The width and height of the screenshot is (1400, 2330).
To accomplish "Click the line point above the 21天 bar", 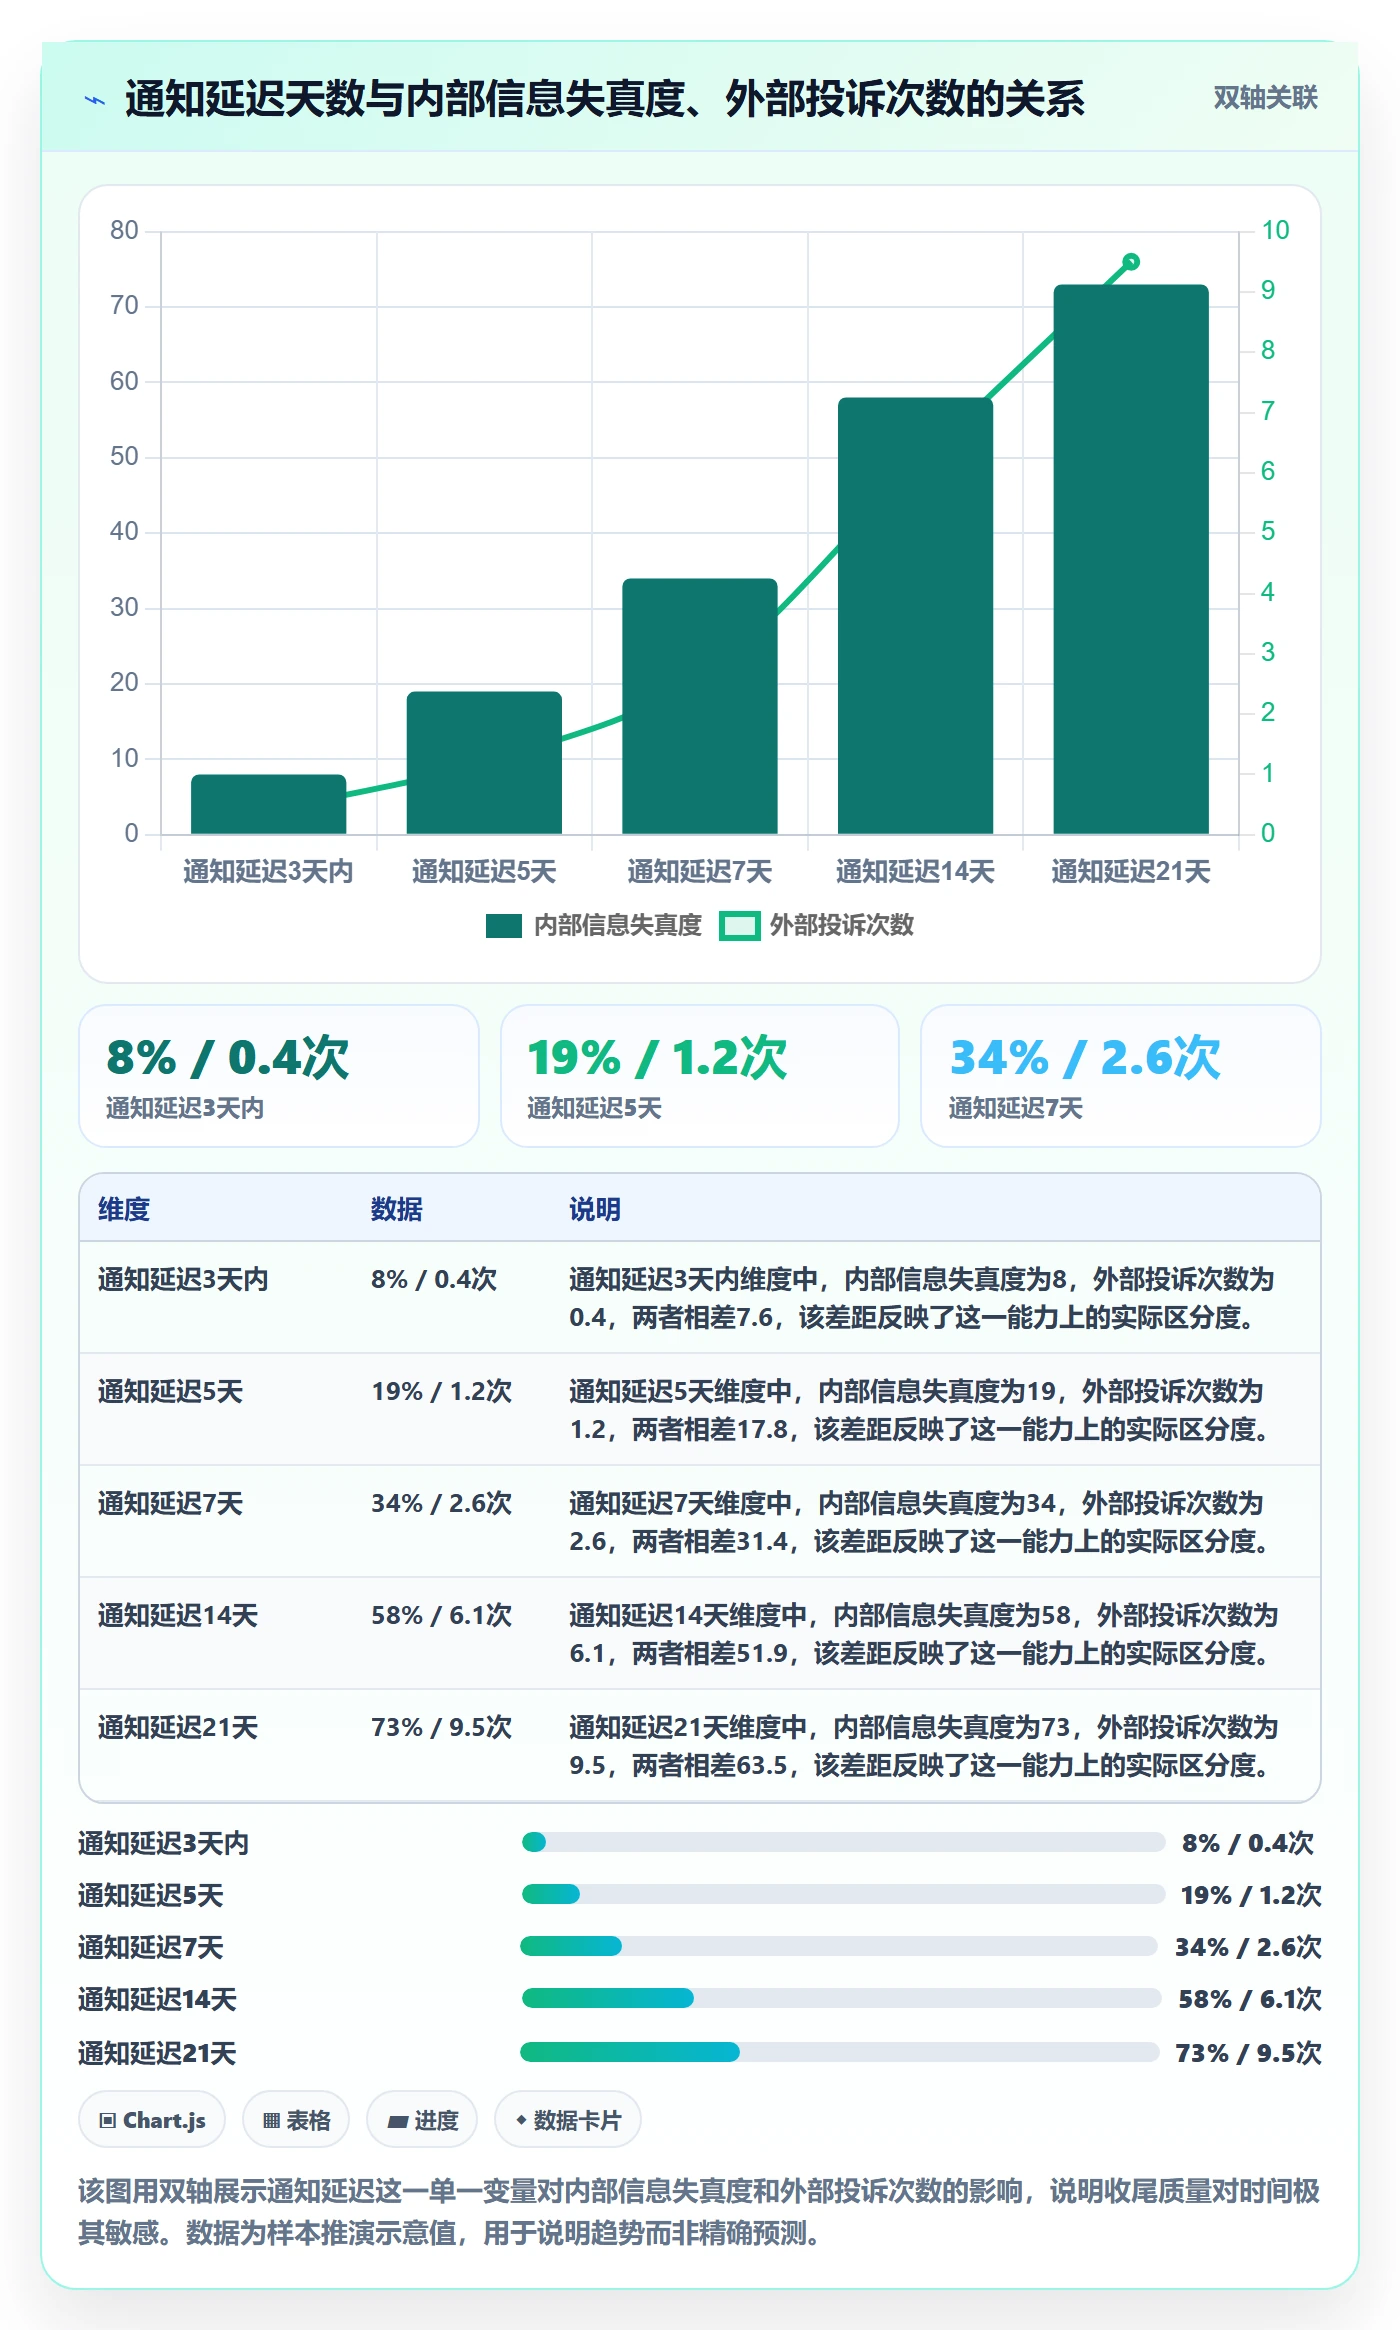I will [x=1131, y=262].
